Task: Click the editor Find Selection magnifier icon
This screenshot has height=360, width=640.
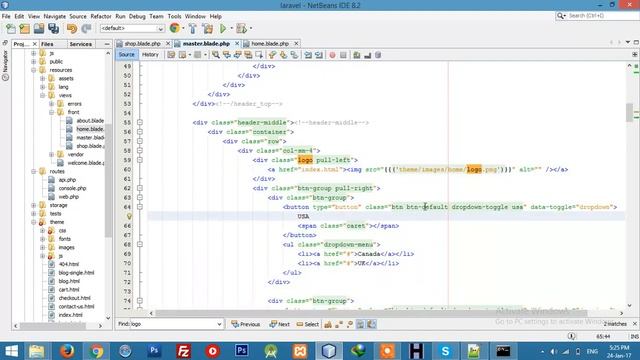Action: (x=216, y=55)
